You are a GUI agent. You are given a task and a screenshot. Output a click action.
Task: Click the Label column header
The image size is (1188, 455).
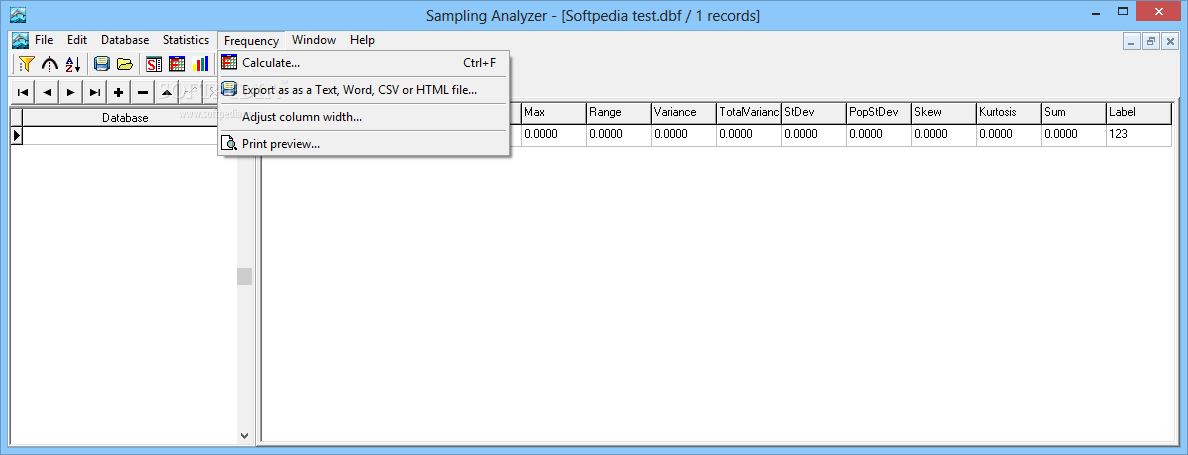[1139, 112]
